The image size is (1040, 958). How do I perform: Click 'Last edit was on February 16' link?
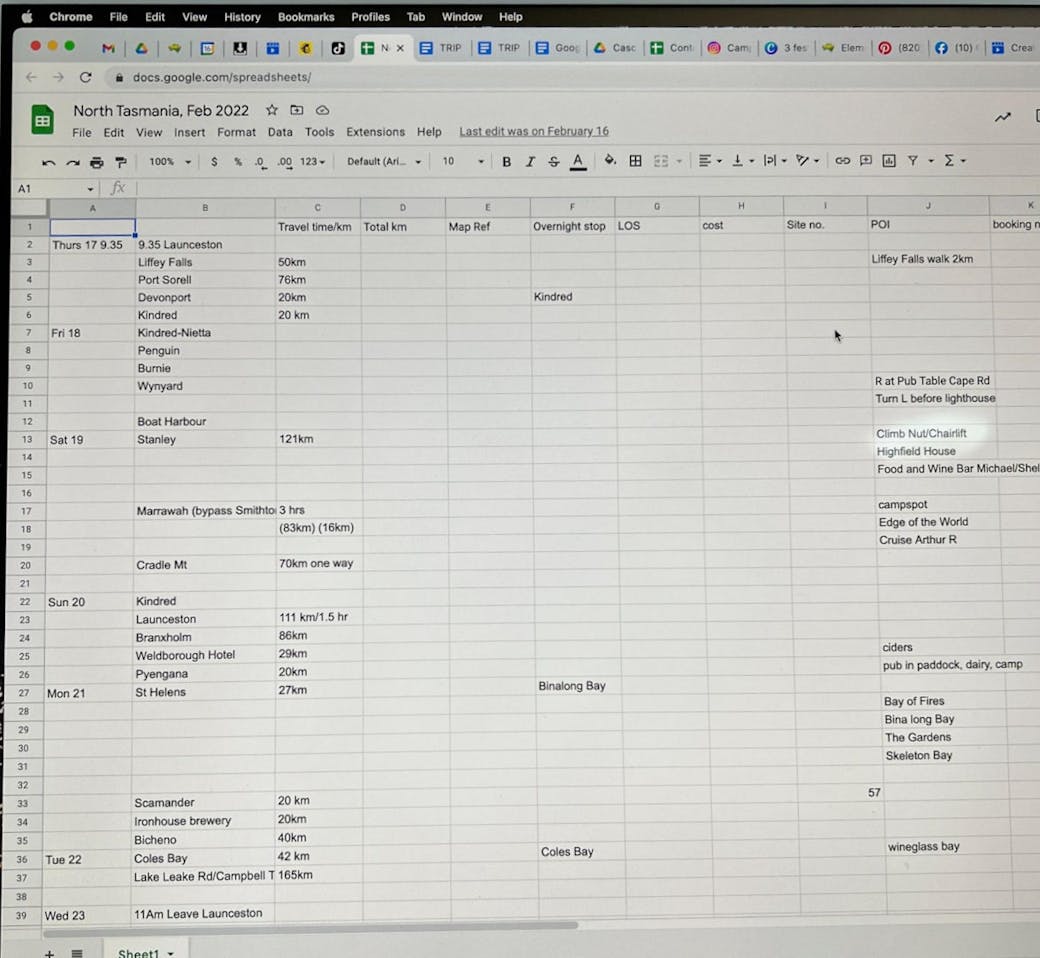[533, 132]
